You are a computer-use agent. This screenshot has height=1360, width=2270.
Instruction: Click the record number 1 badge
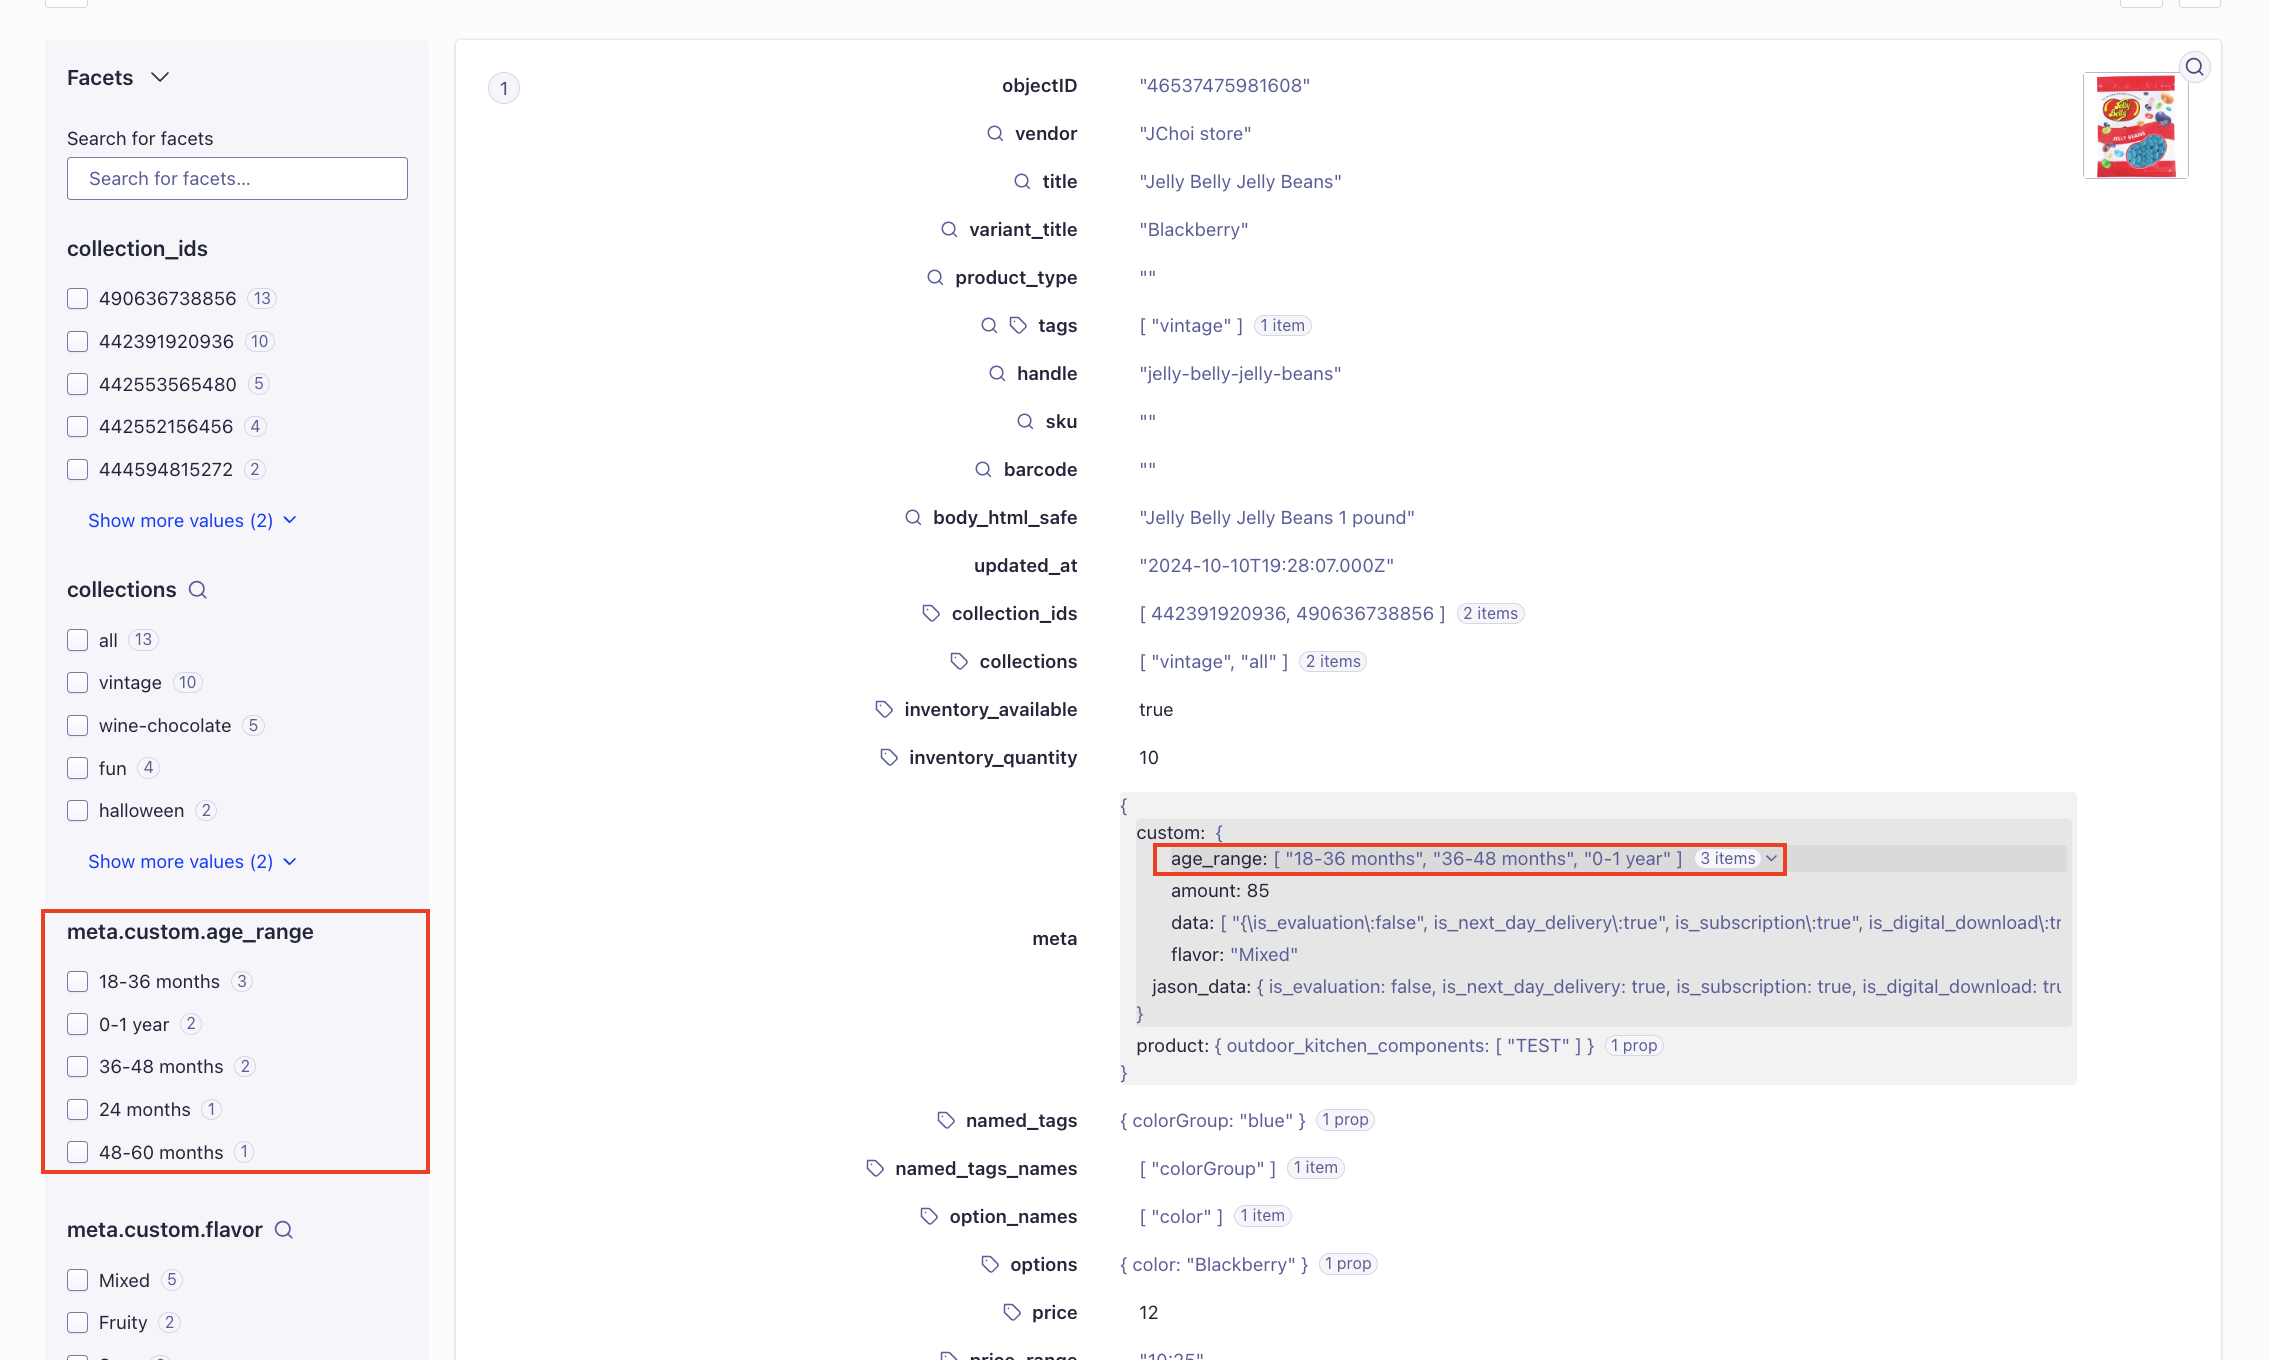coord(504,88)
